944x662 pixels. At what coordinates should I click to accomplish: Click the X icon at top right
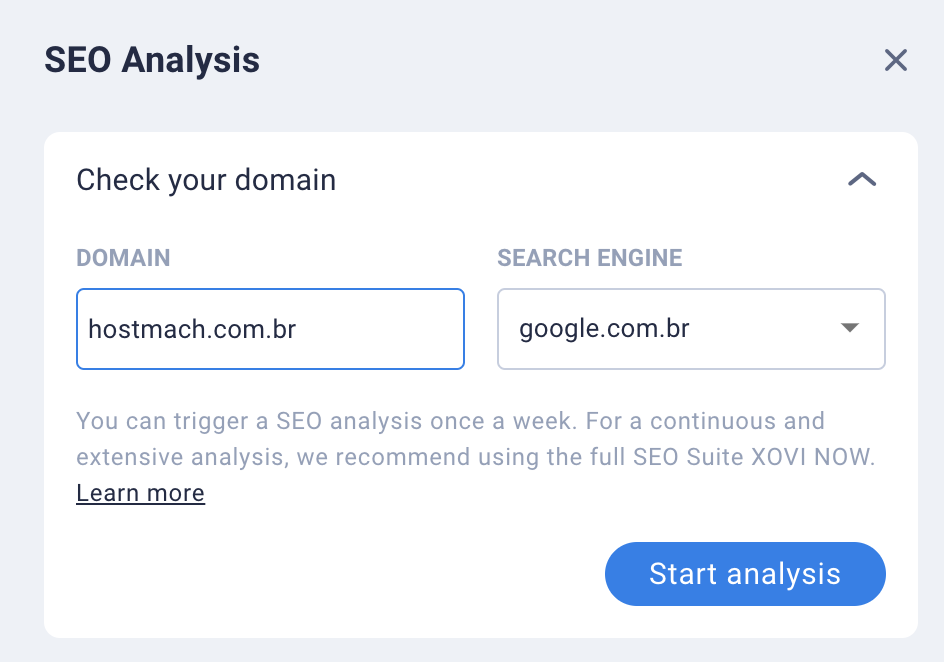tap(896, 60)
